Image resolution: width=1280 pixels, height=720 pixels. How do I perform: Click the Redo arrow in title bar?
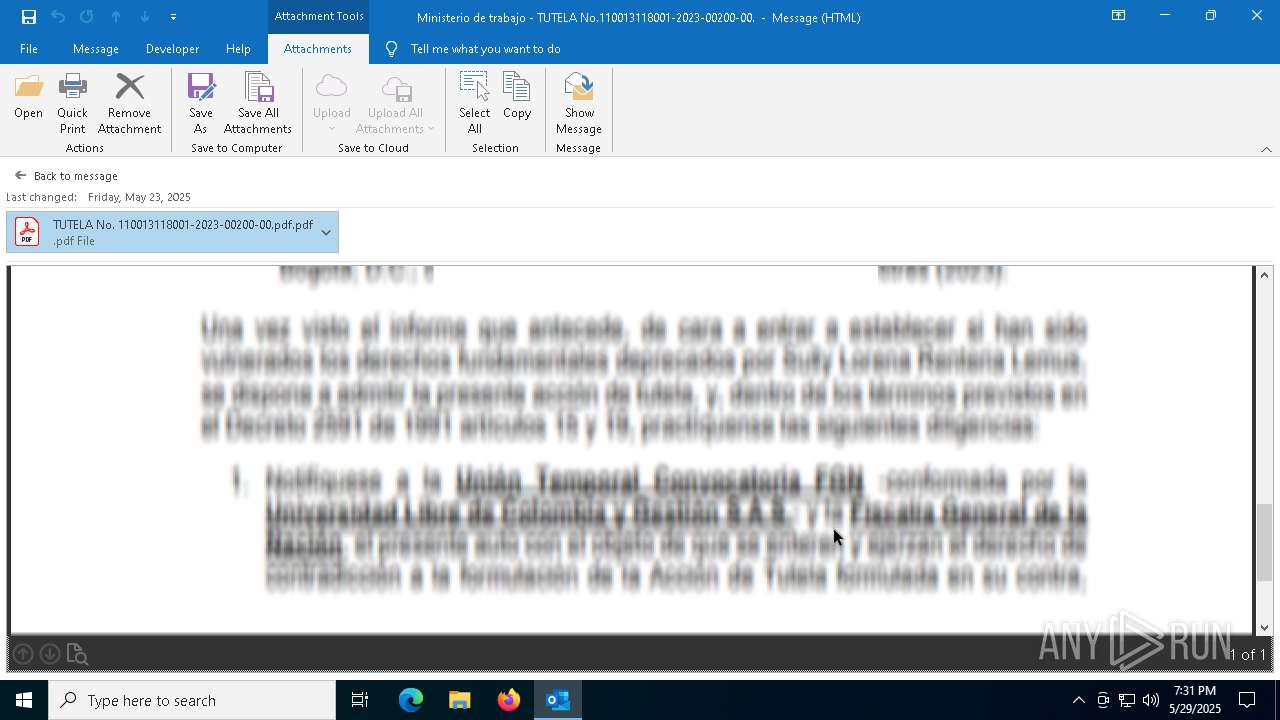pos(87,17)
